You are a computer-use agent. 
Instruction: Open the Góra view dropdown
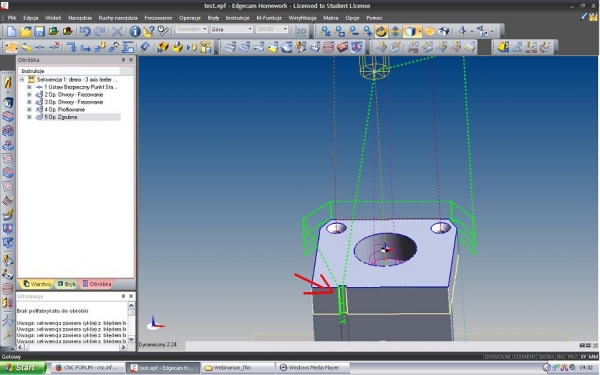(x=232, y=29)
